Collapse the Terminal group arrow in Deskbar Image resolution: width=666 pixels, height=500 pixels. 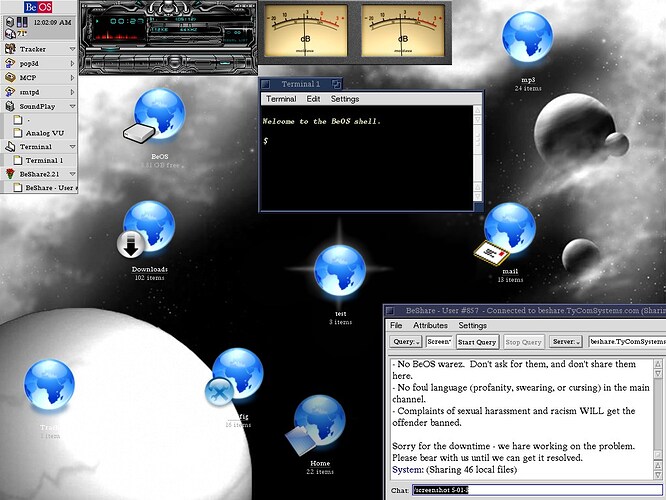coord(72,147)
